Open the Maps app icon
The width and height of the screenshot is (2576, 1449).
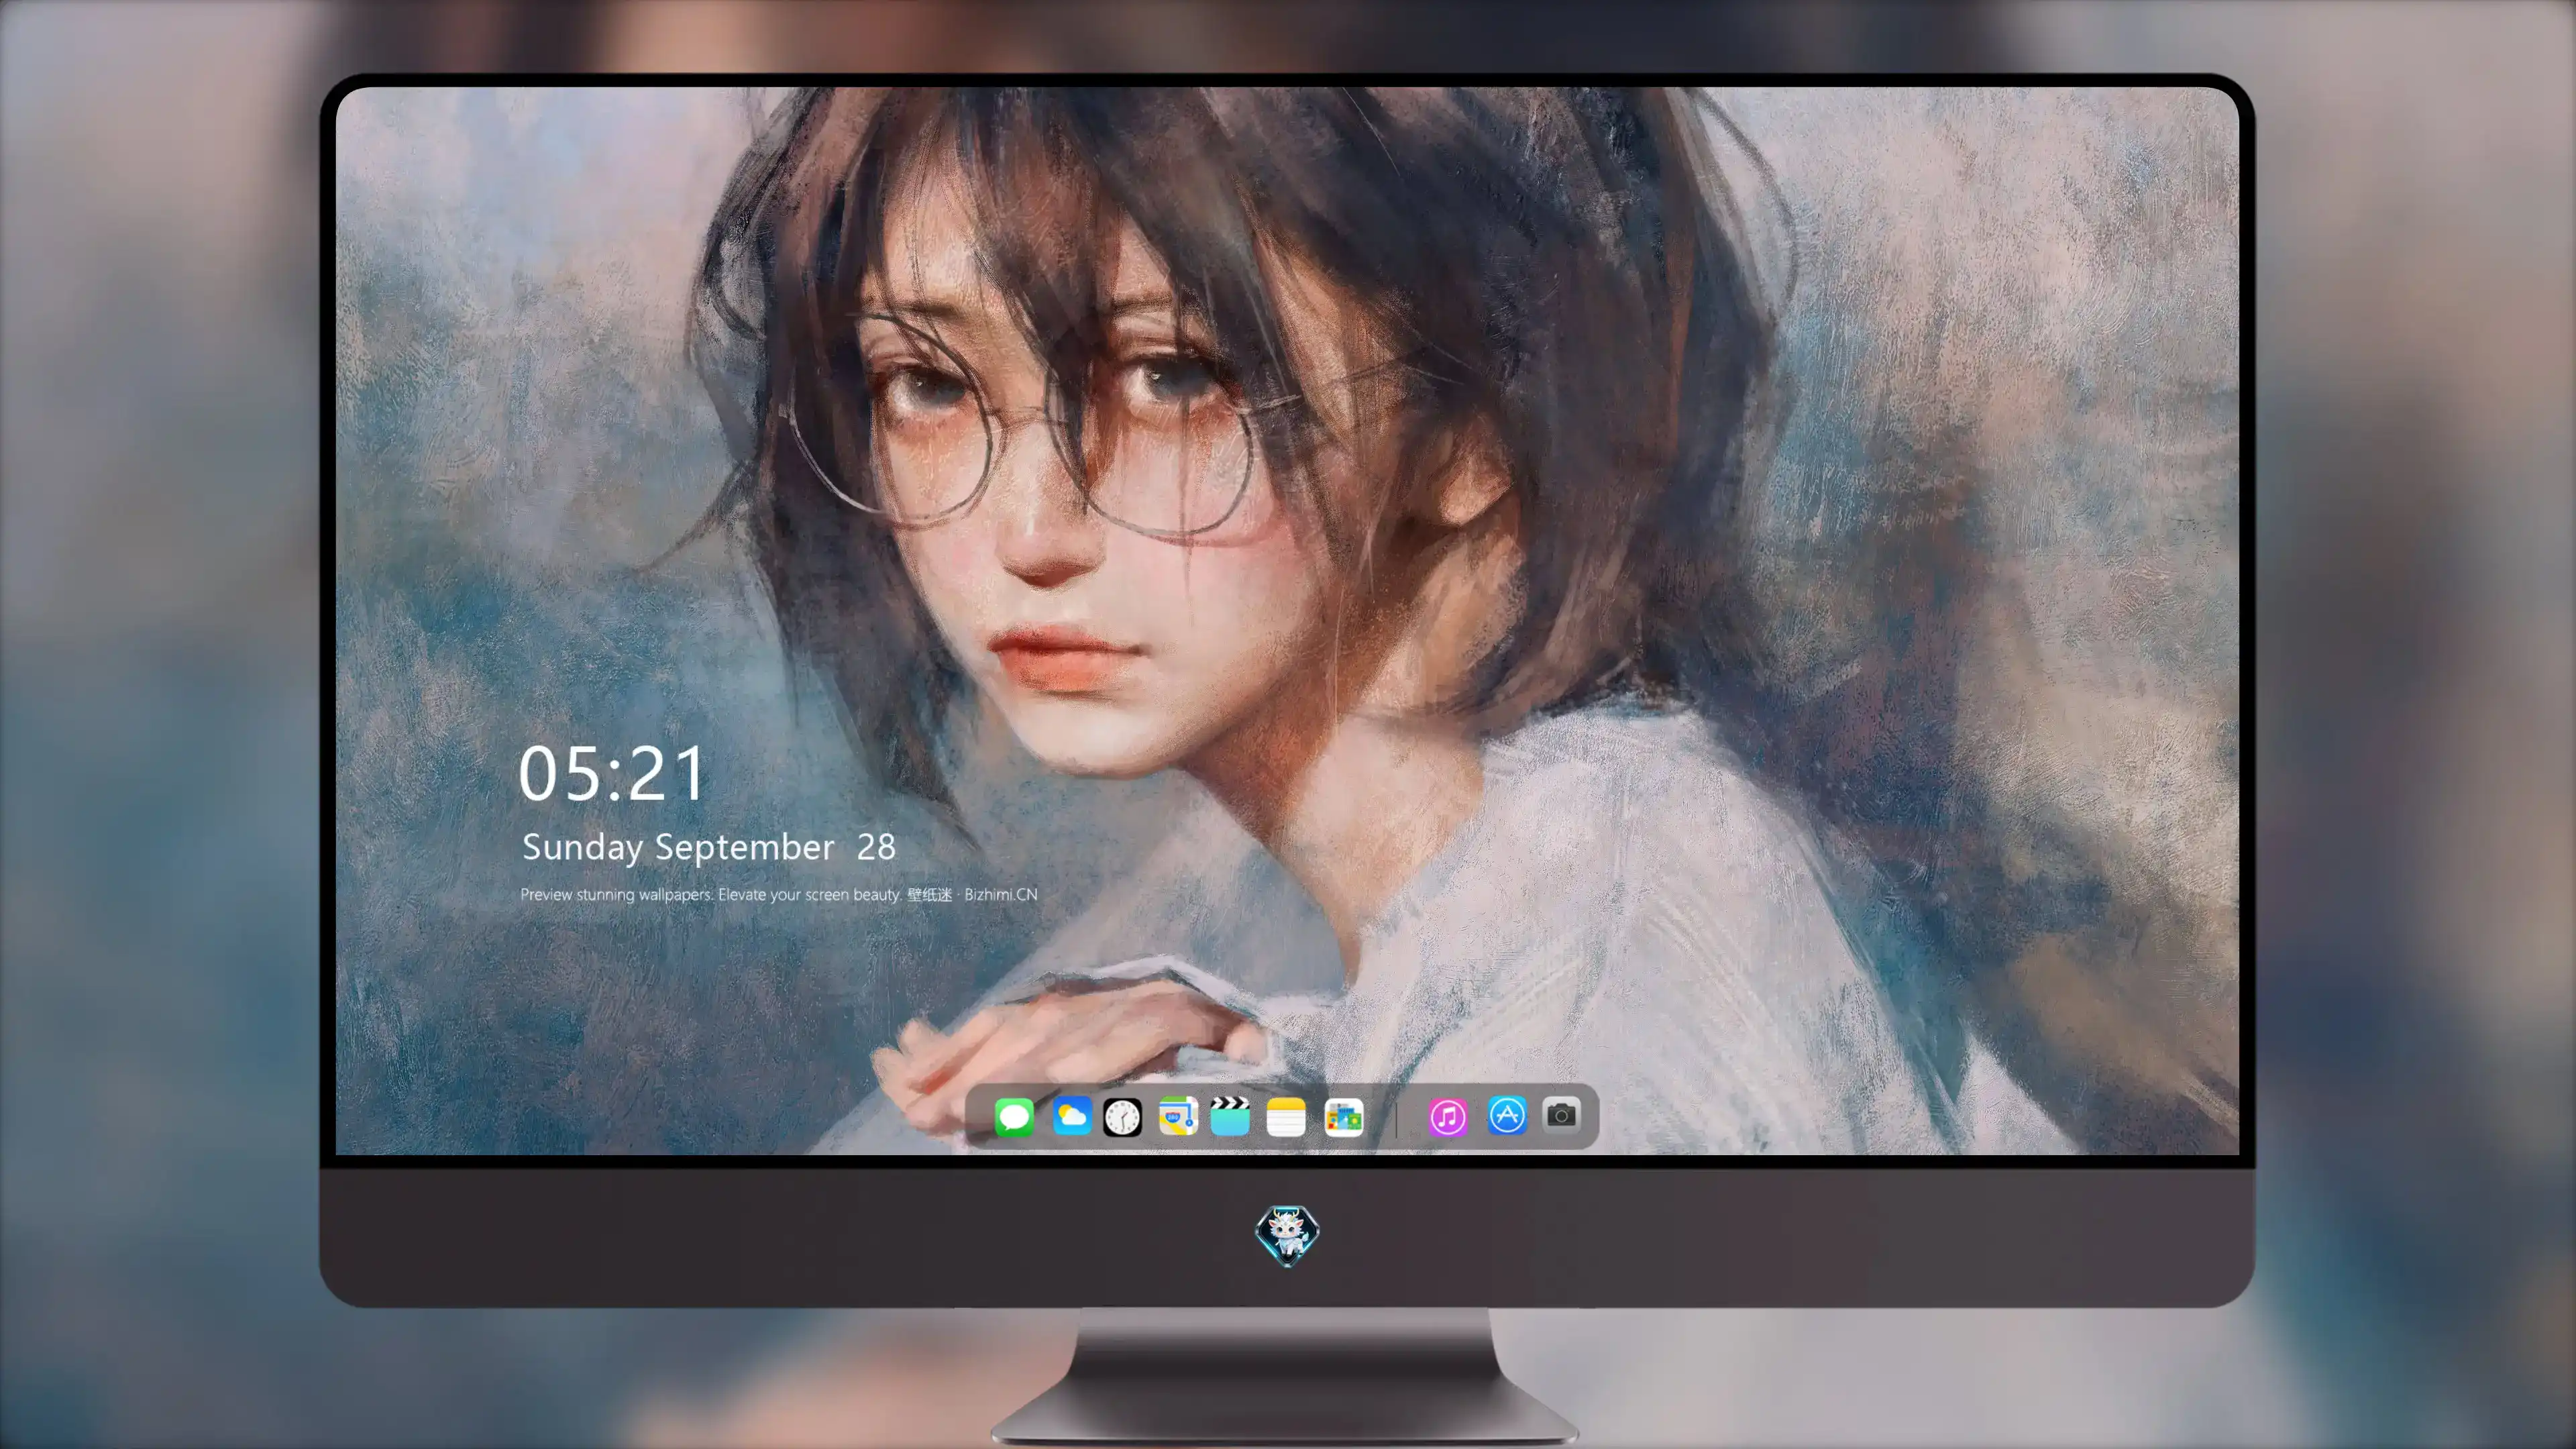tap(1178, 1116)
